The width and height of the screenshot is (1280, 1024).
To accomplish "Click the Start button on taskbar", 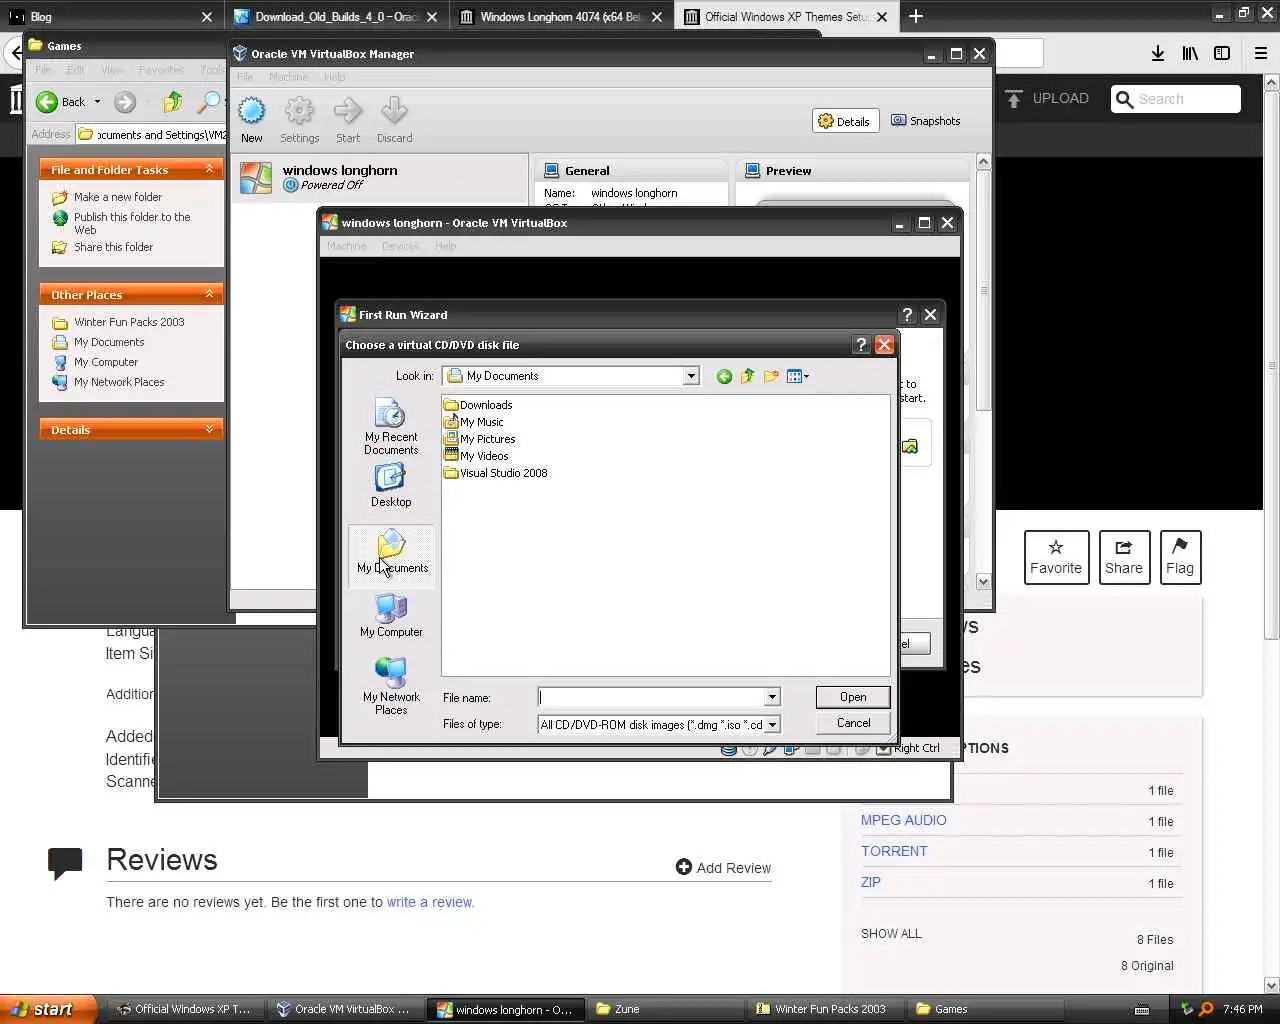I will pos(47,1009).
